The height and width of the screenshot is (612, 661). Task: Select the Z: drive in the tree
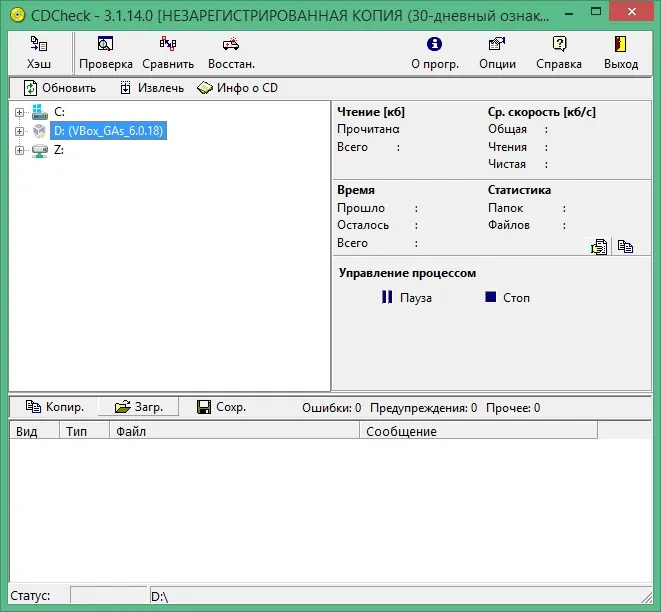(x=59, y=150)
